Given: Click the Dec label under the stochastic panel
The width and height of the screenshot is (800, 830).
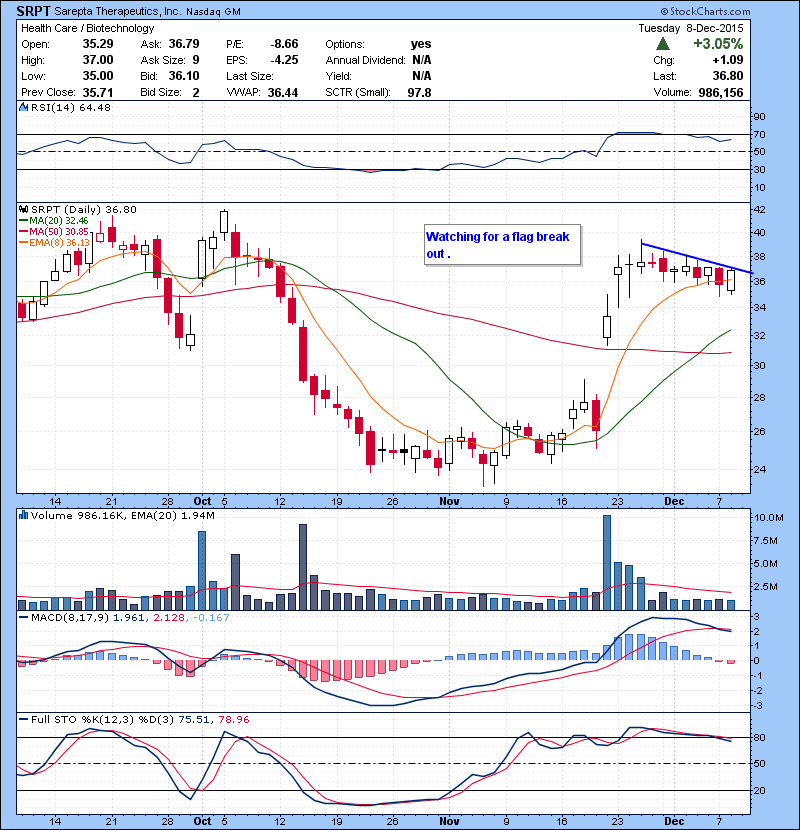Looking at the screenshot, I should (x=674, y=821).
